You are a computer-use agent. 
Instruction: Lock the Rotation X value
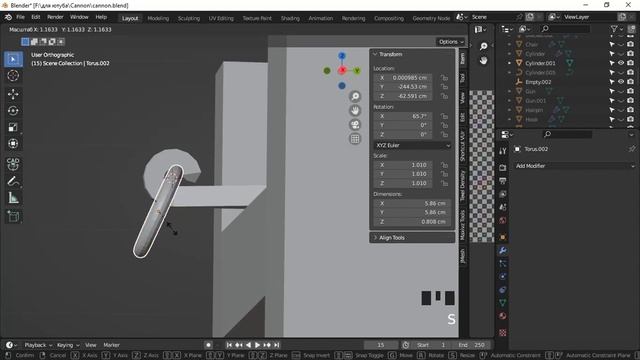444,116
